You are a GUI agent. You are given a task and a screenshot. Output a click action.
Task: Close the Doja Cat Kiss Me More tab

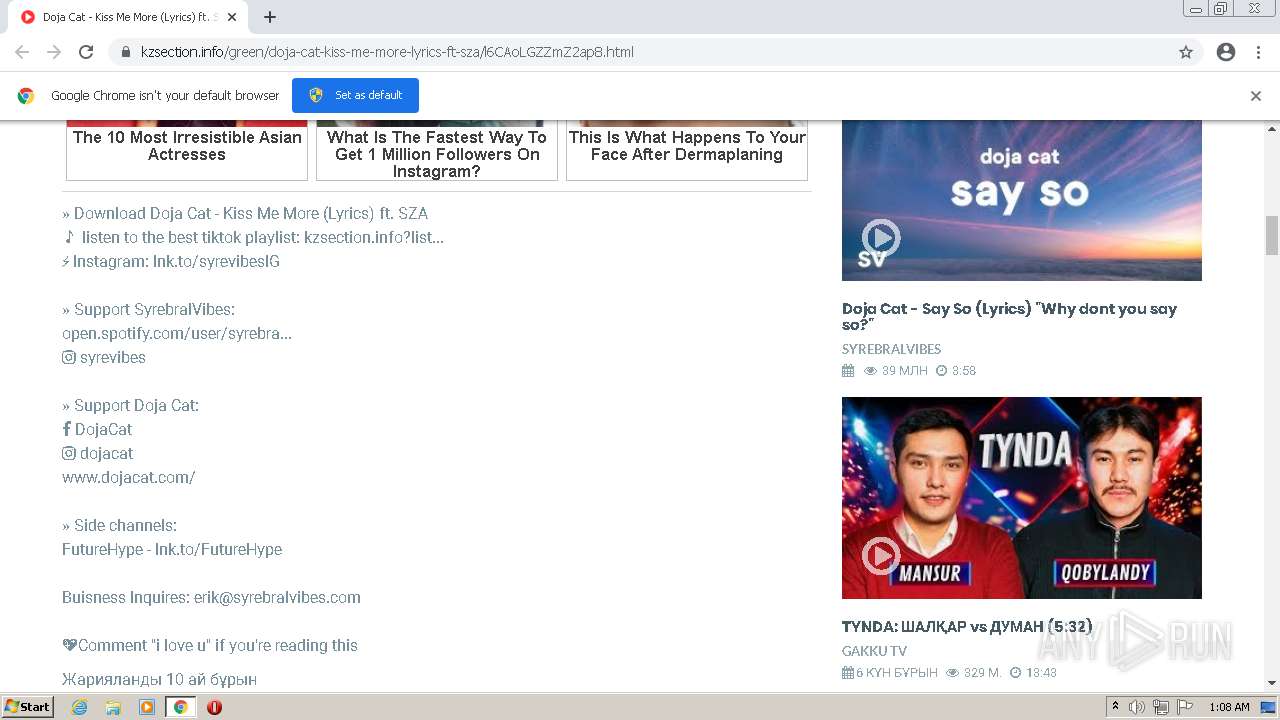point(232,17)
